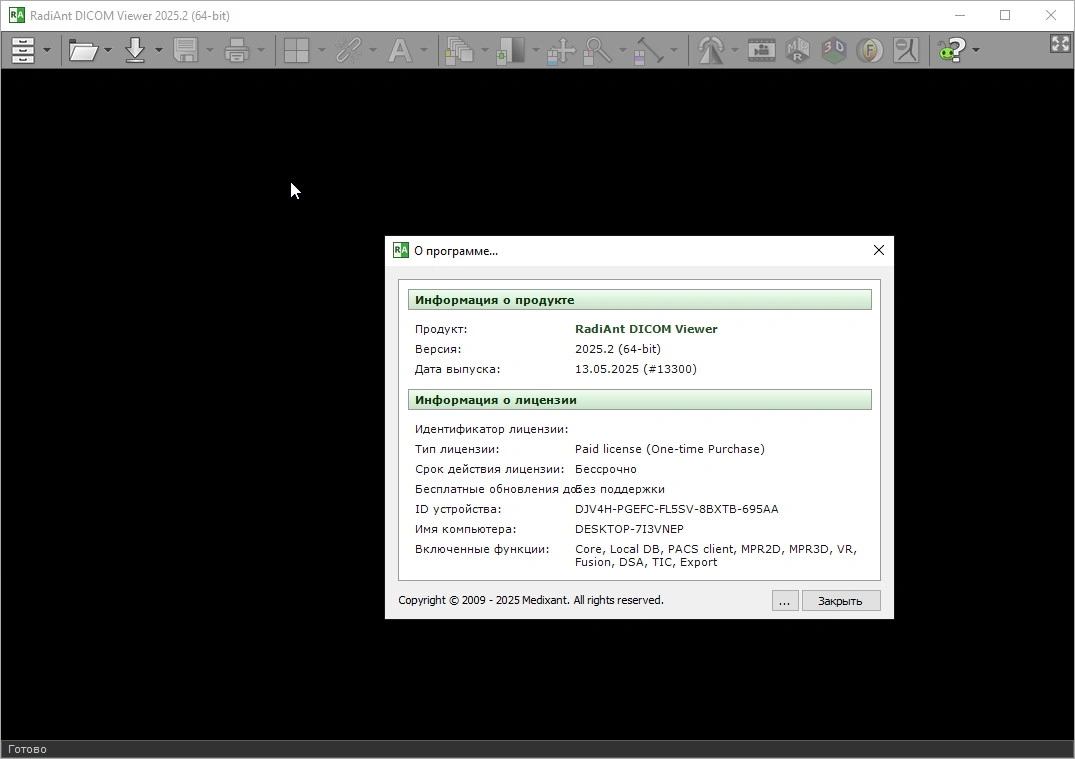
Task: Maximize the RadiAnt main window
Action: (1005, 15)
